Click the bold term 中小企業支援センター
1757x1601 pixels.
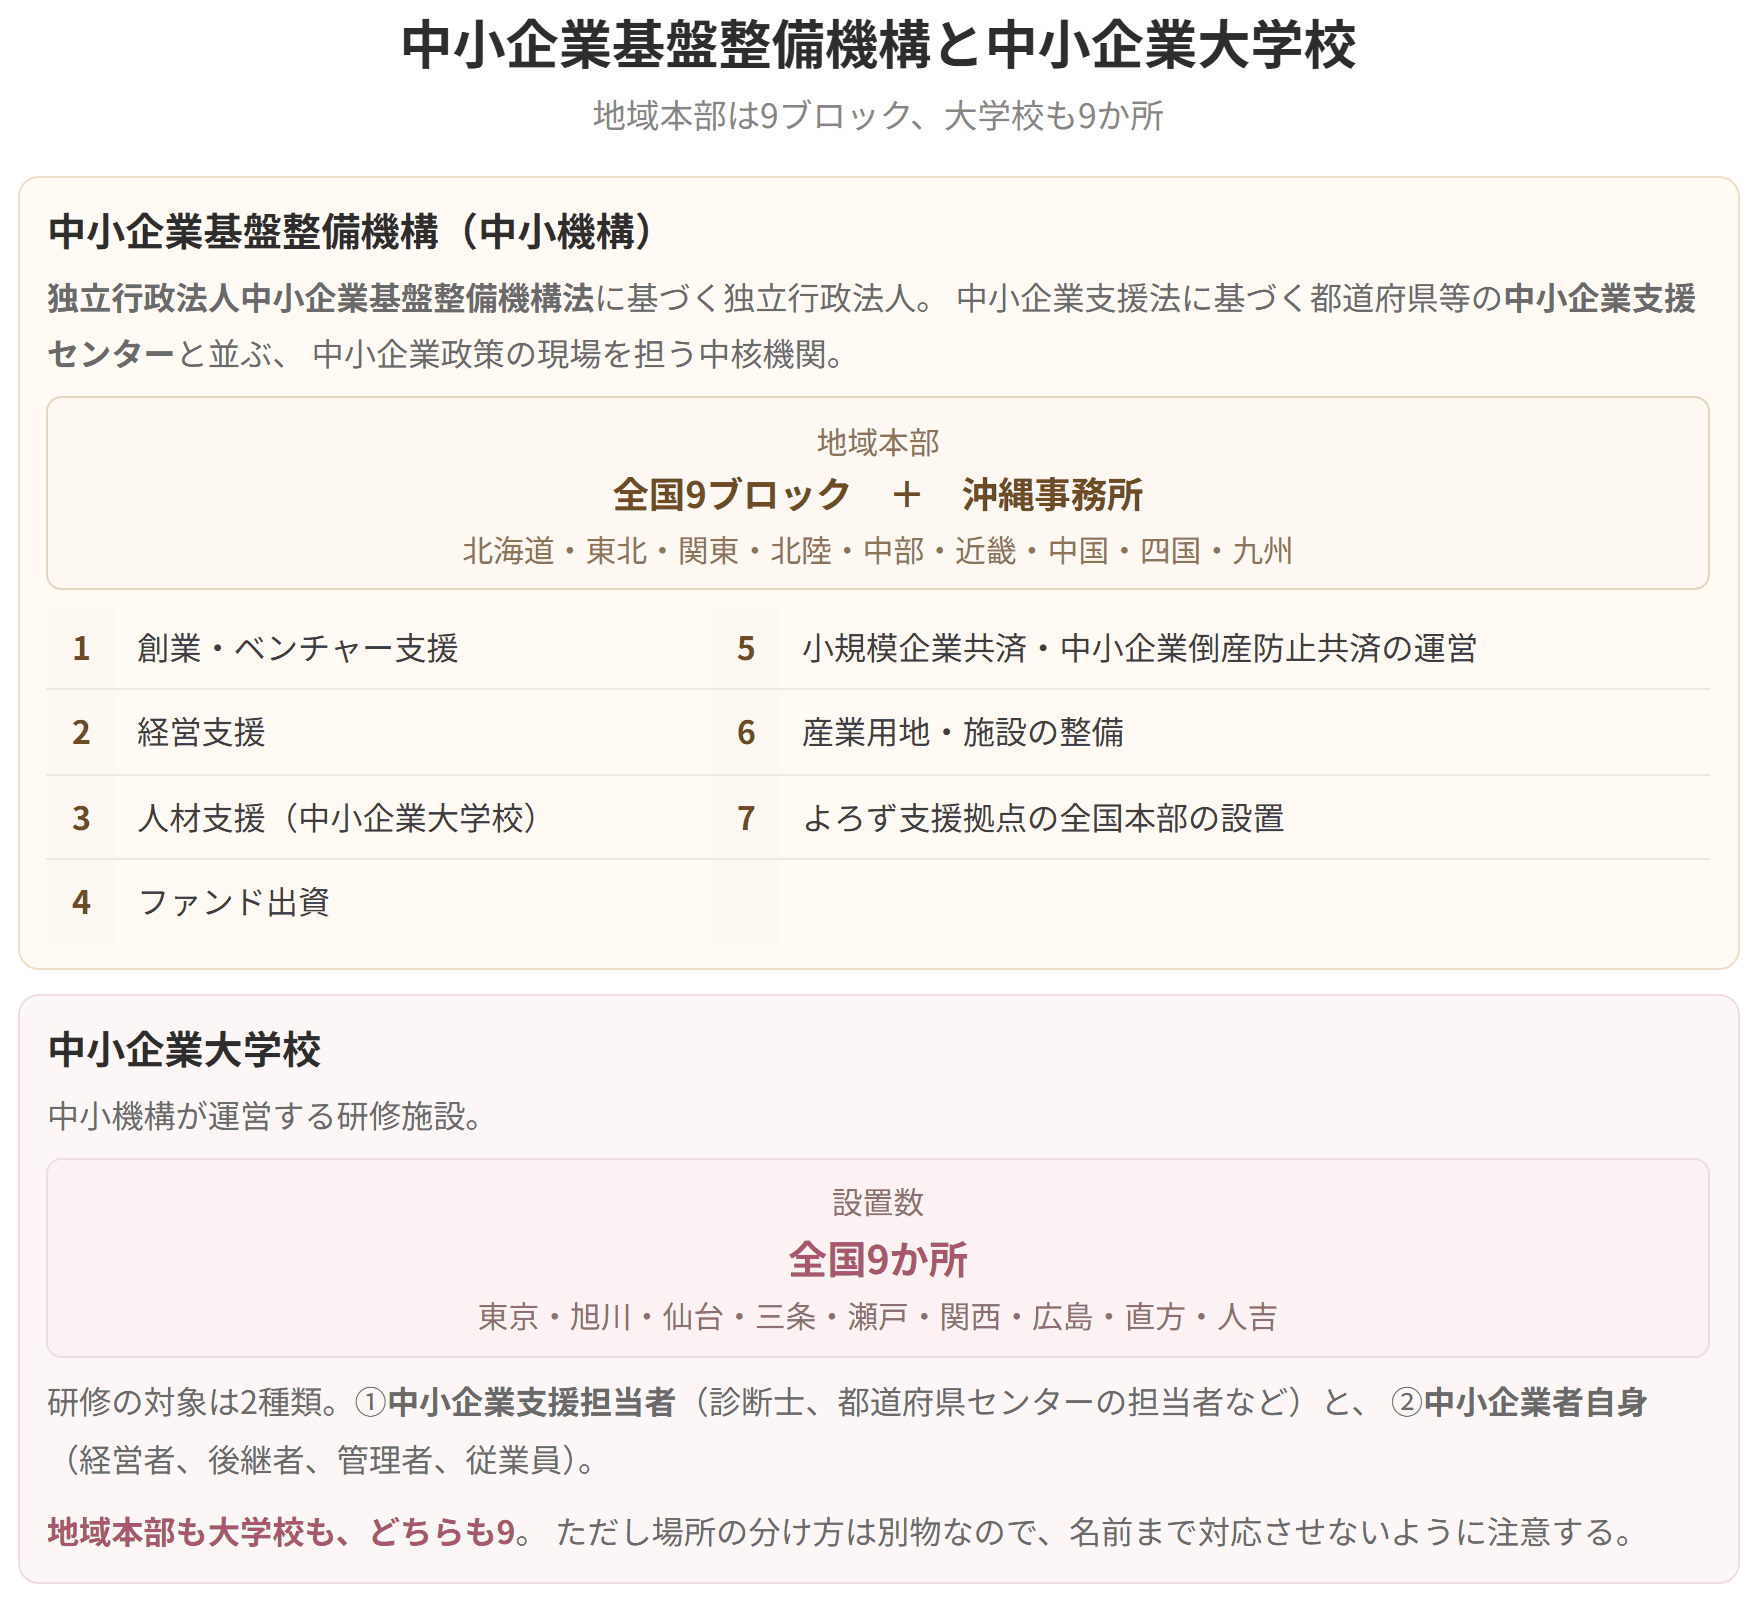pyautogui.click(x=871, y=326)
